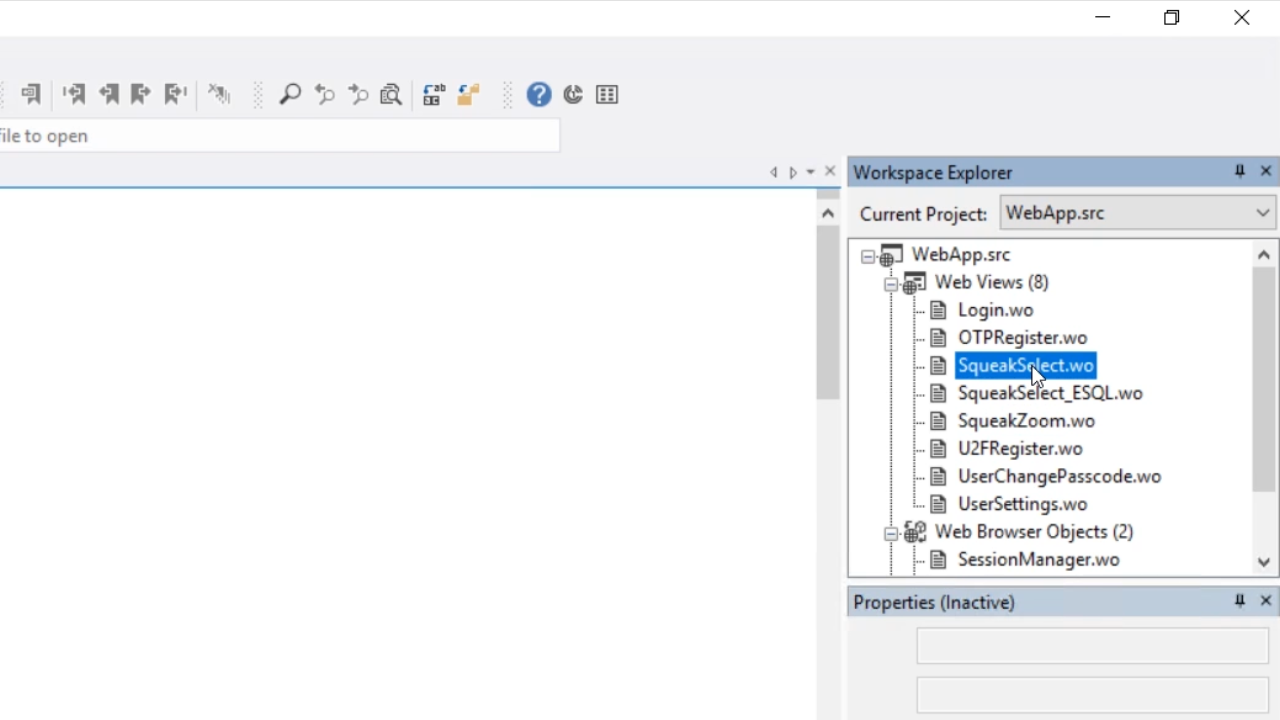Click the magnifying glass Find icon
Screen dimensions: 1280x720
290,94
